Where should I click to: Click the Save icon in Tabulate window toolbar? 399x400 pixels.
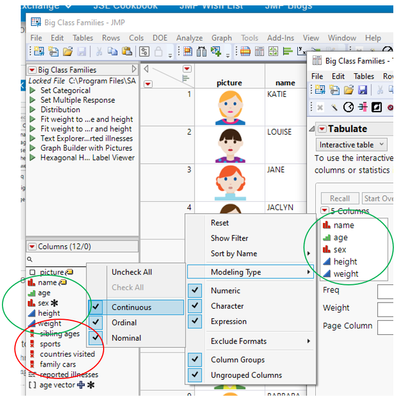[x=362, y=90]
